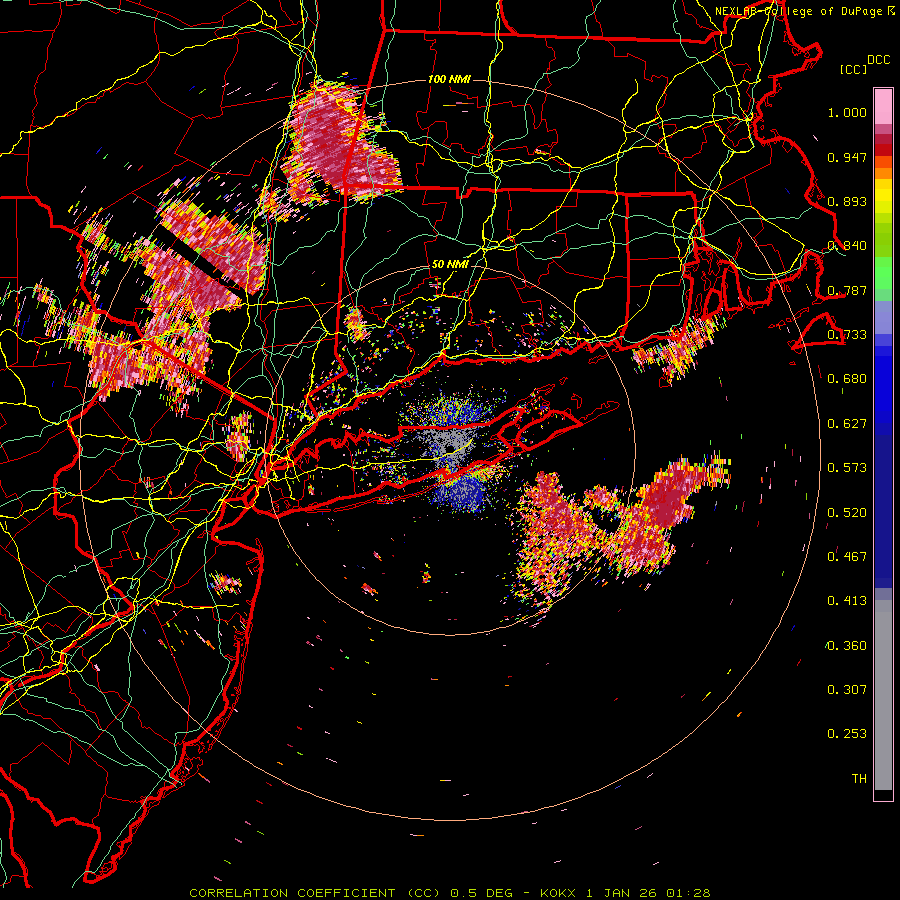This screenshot has width=900, height=900.
Task: Select the 0.467 scale value
Action: pos(847,556)
